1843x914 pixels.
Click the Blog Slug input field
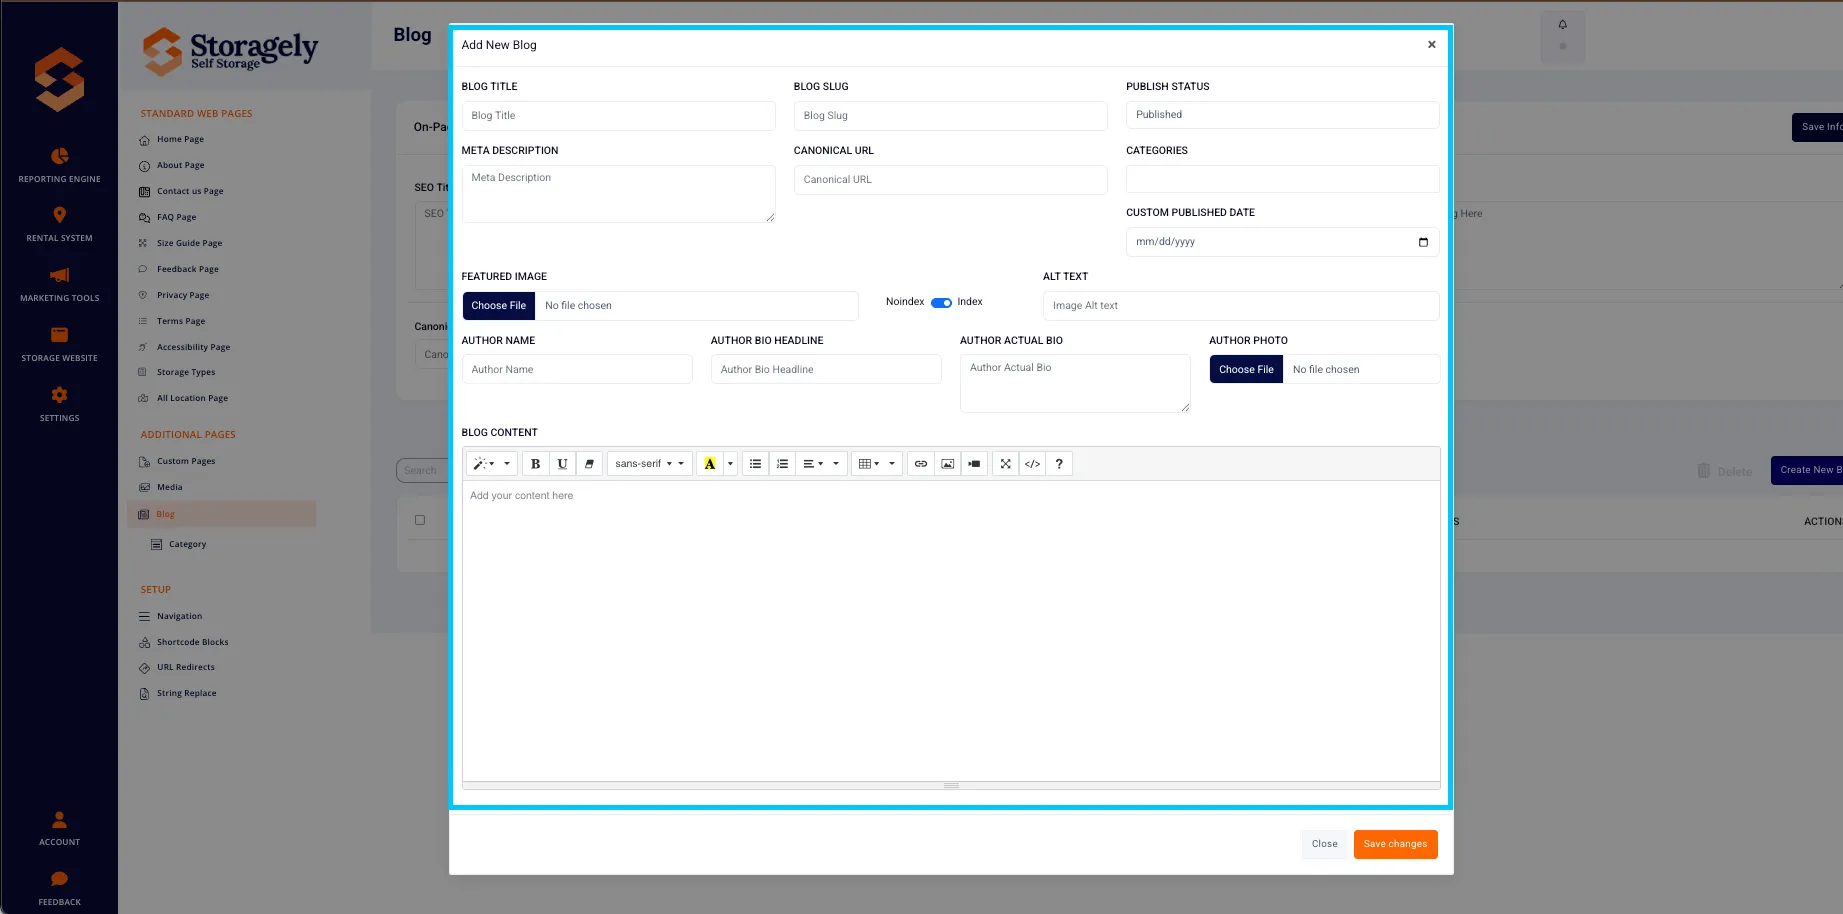[x=950, y=116]
